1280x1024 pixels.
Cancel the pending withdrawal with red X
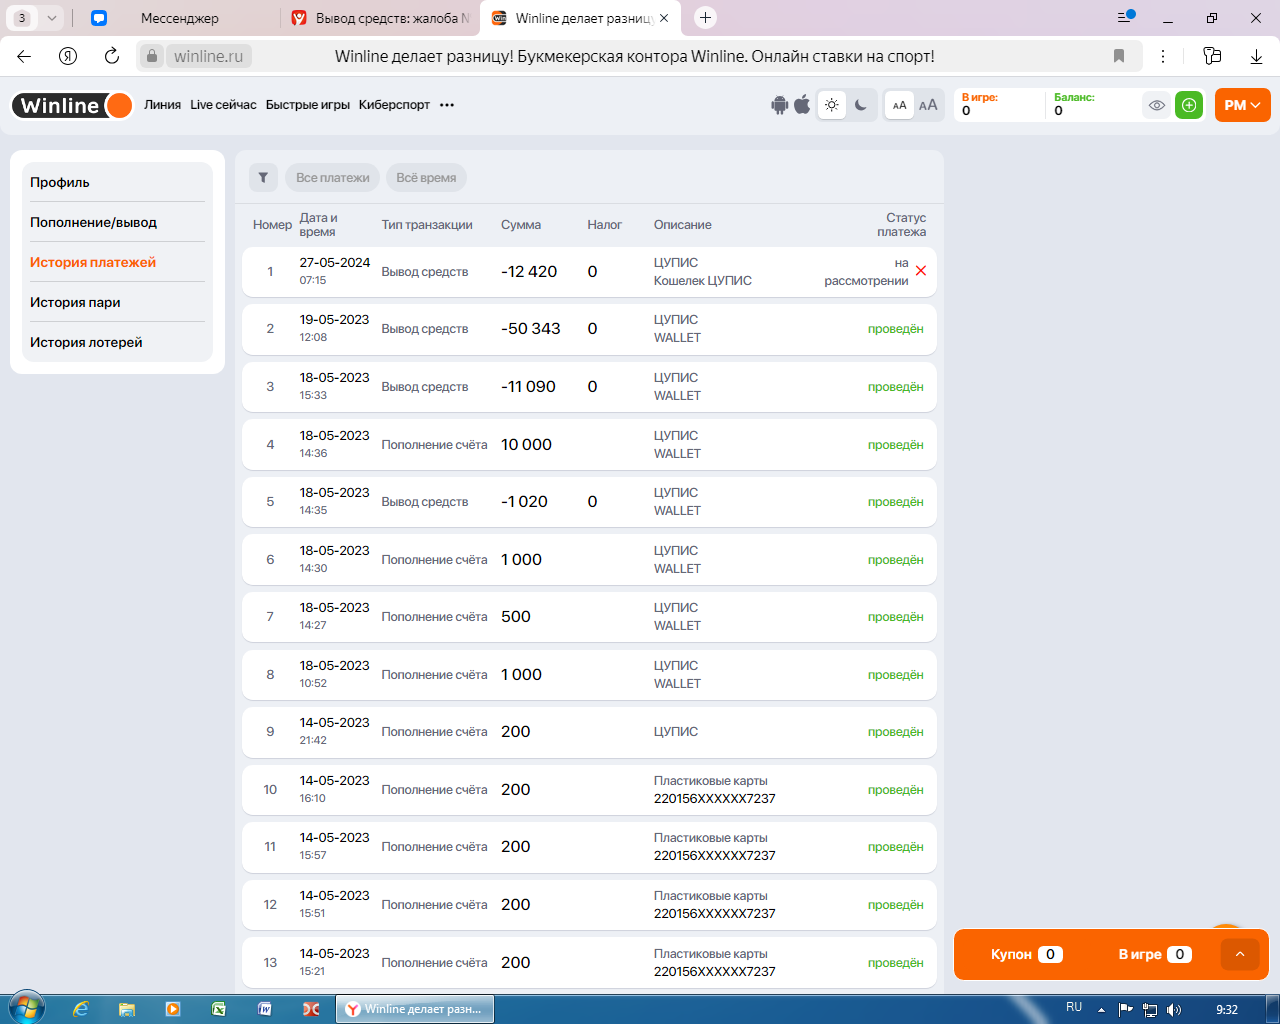pos(921,271)
